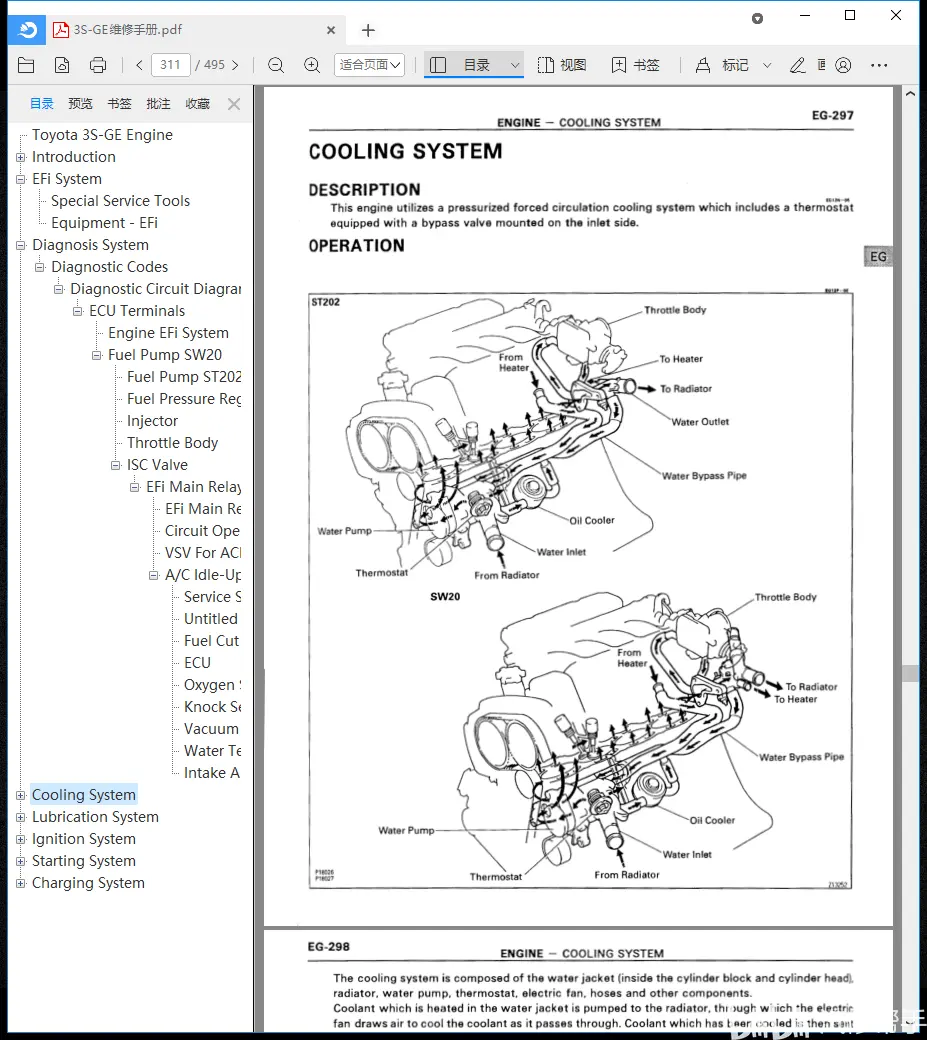Collapse the EFi System node
This screenshot has height=1040, width=927.
click(21, 180)
